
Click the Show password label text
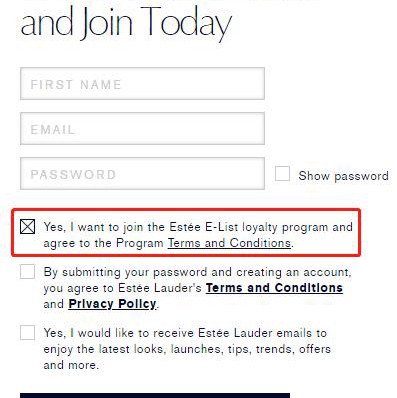tap(343, 176)
